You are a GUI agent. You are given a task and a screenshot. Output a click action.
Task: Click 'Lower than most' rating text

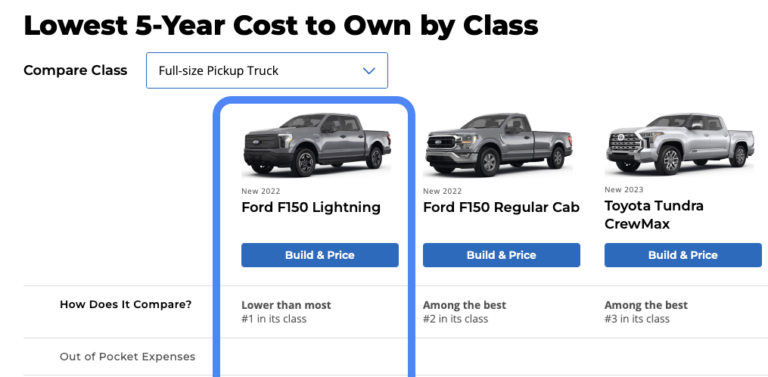click(286, 305)
